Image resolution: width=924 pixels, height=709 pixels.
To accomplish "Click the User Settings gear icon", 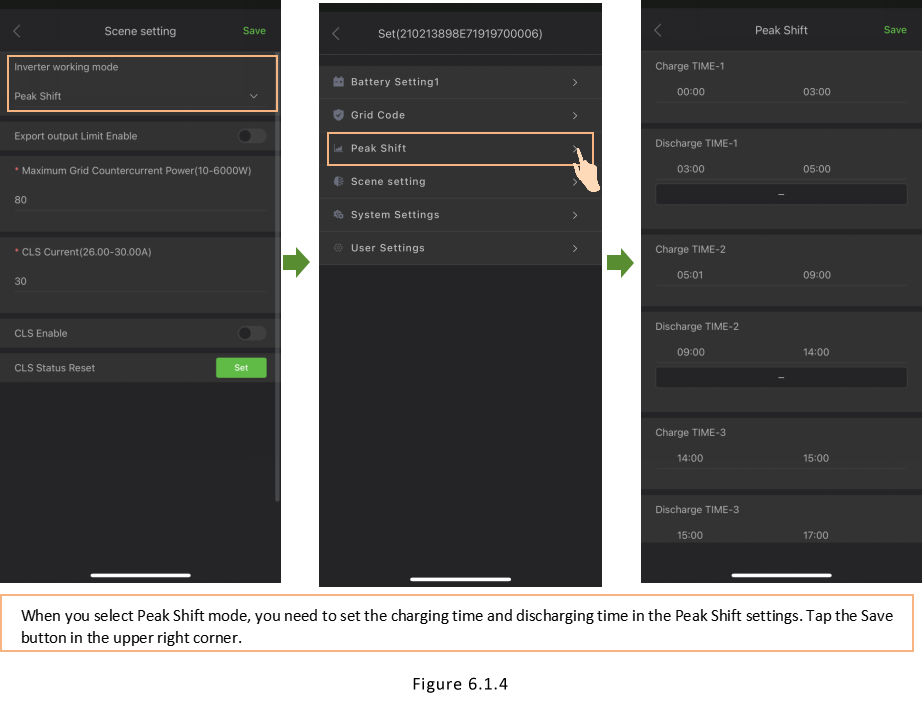I will 338,248.
